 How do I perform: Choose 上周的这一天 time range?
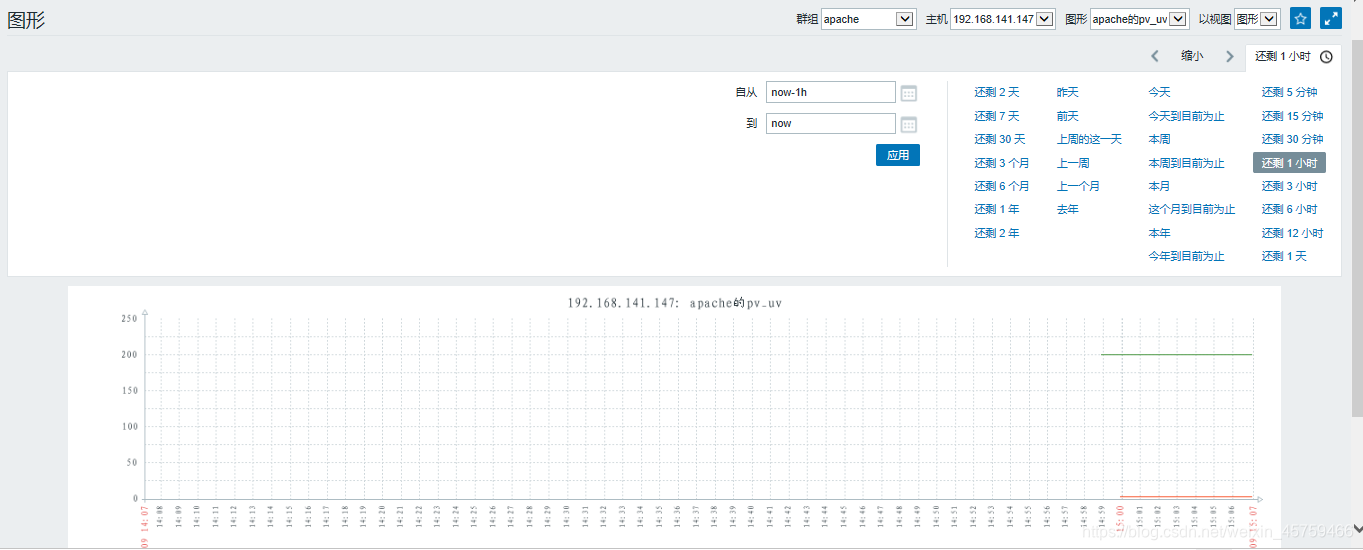1090,139
